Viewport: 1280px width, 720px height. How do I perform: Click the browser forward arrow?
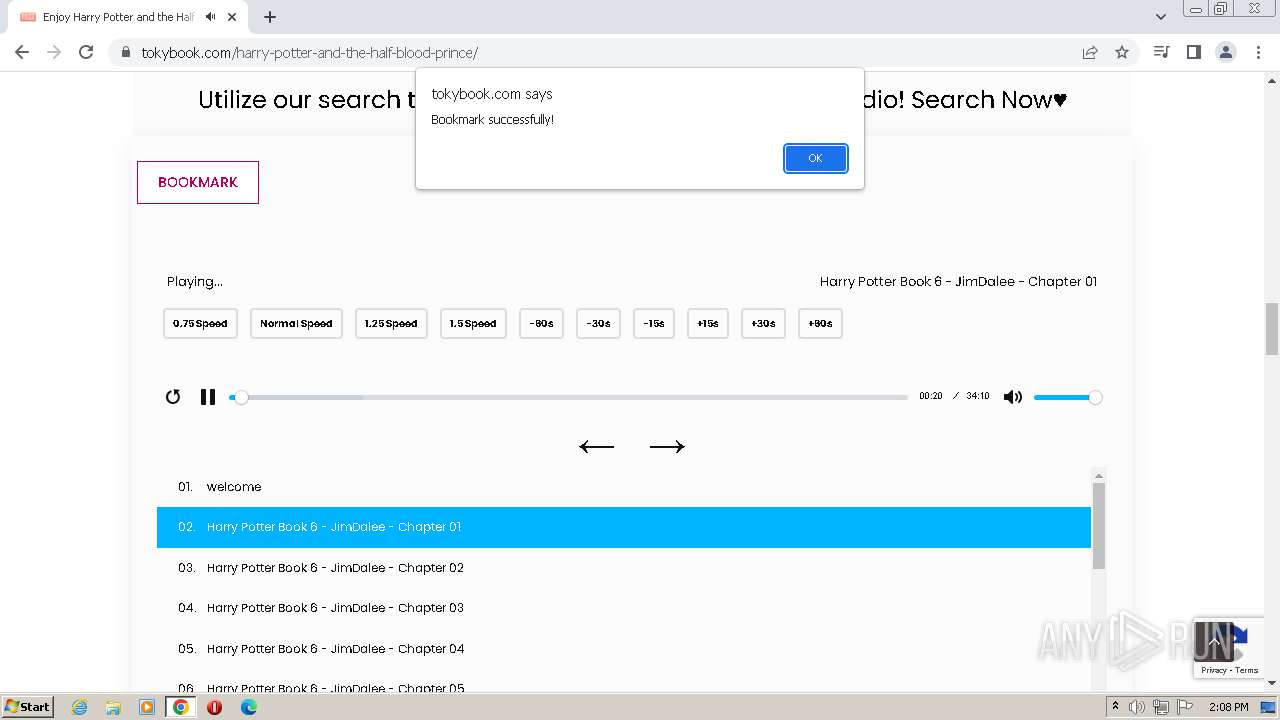54,52
